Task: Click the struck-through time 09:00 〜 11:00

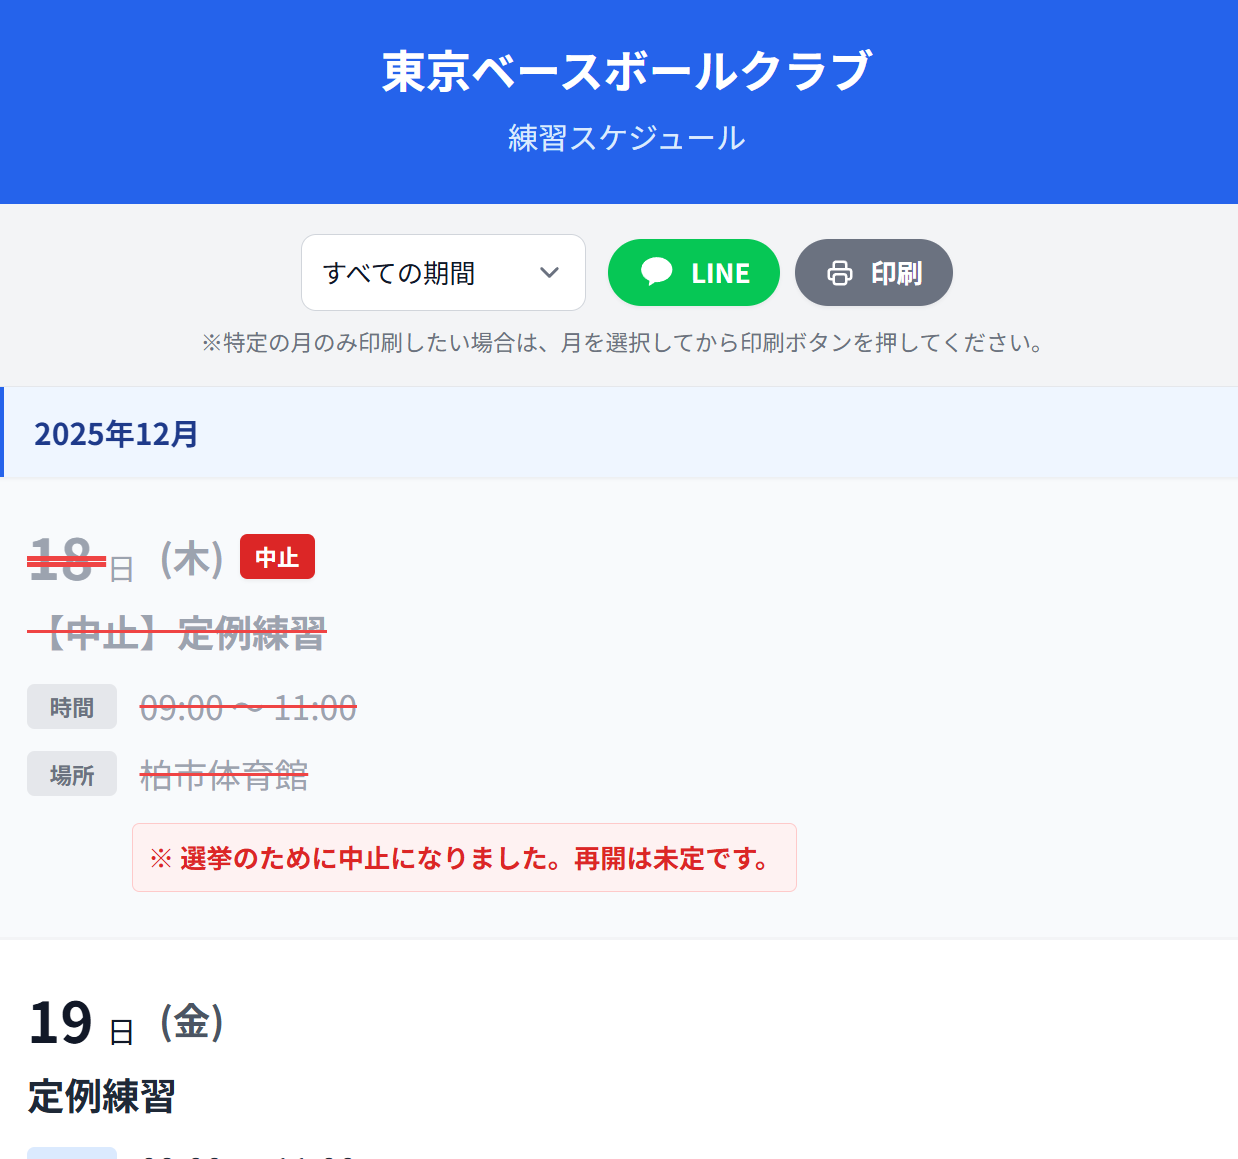Action: 248,708
